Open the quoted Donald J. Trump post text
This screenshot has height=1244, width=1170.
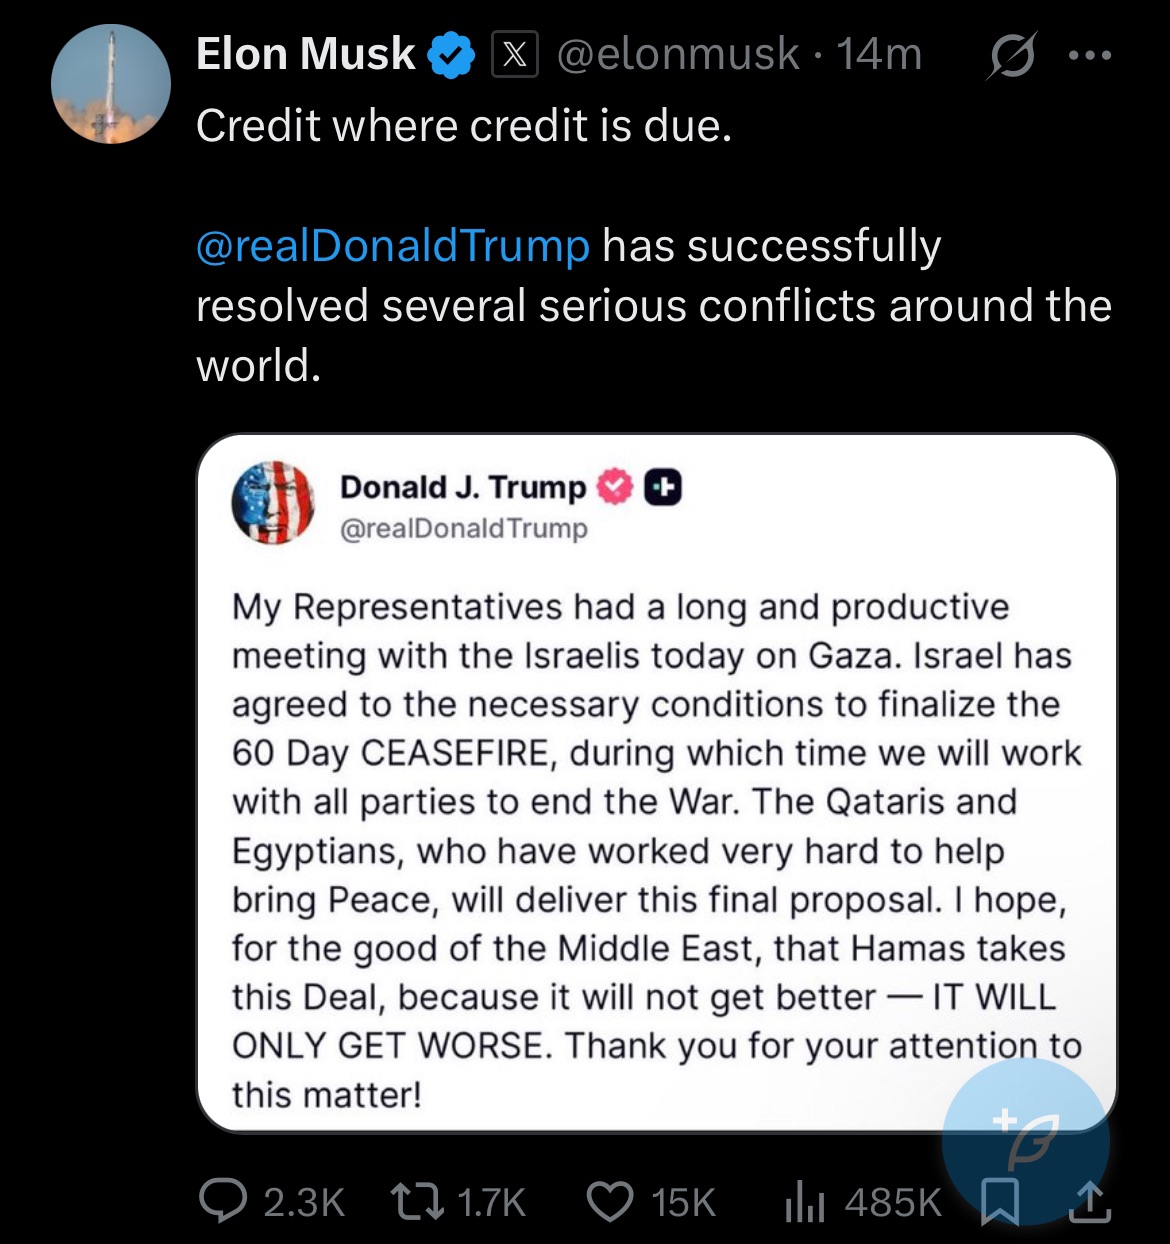[657, 850]
